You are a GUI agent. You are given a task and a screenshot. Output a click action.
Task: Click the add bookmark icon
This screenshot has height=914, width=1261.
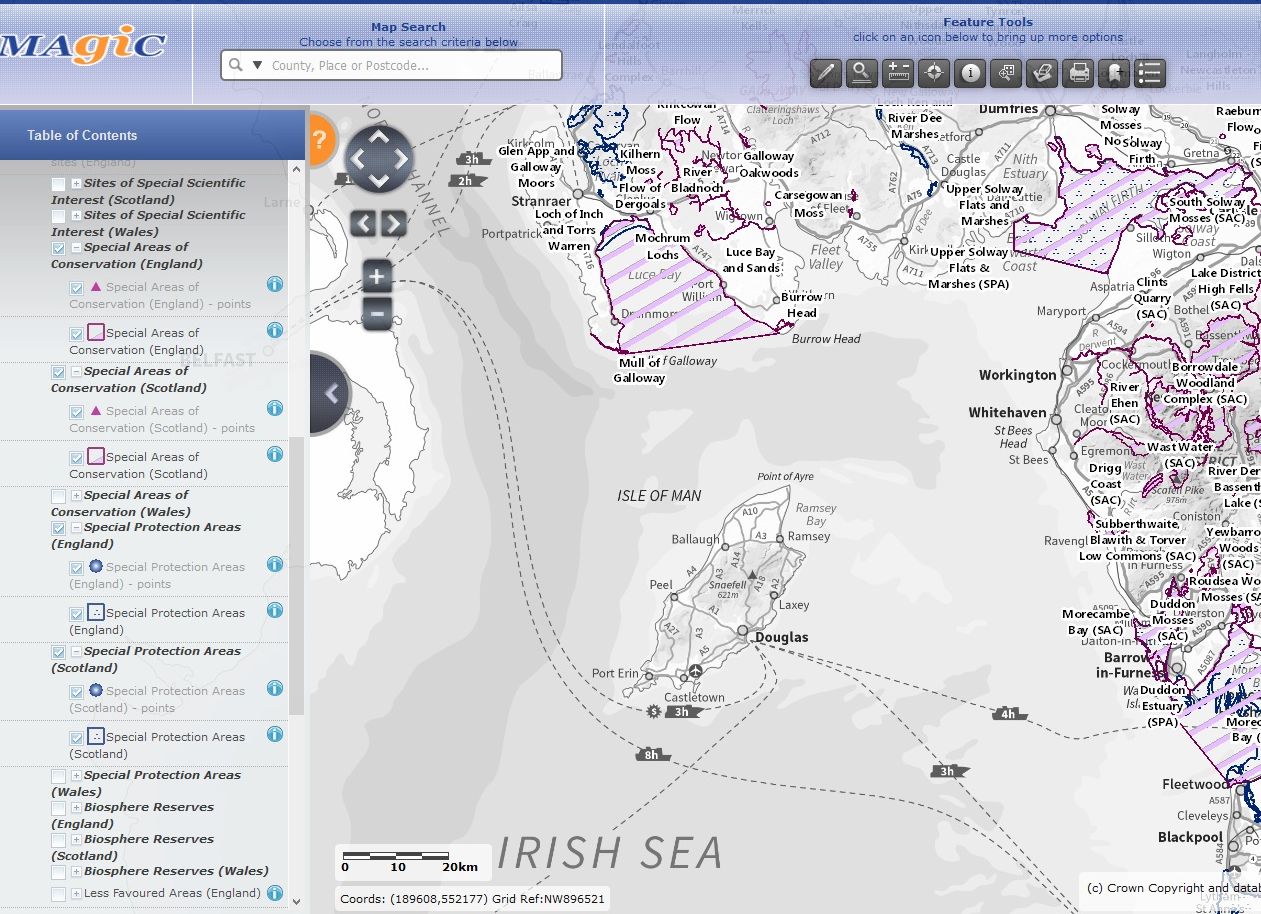(x=1113, y=73)
